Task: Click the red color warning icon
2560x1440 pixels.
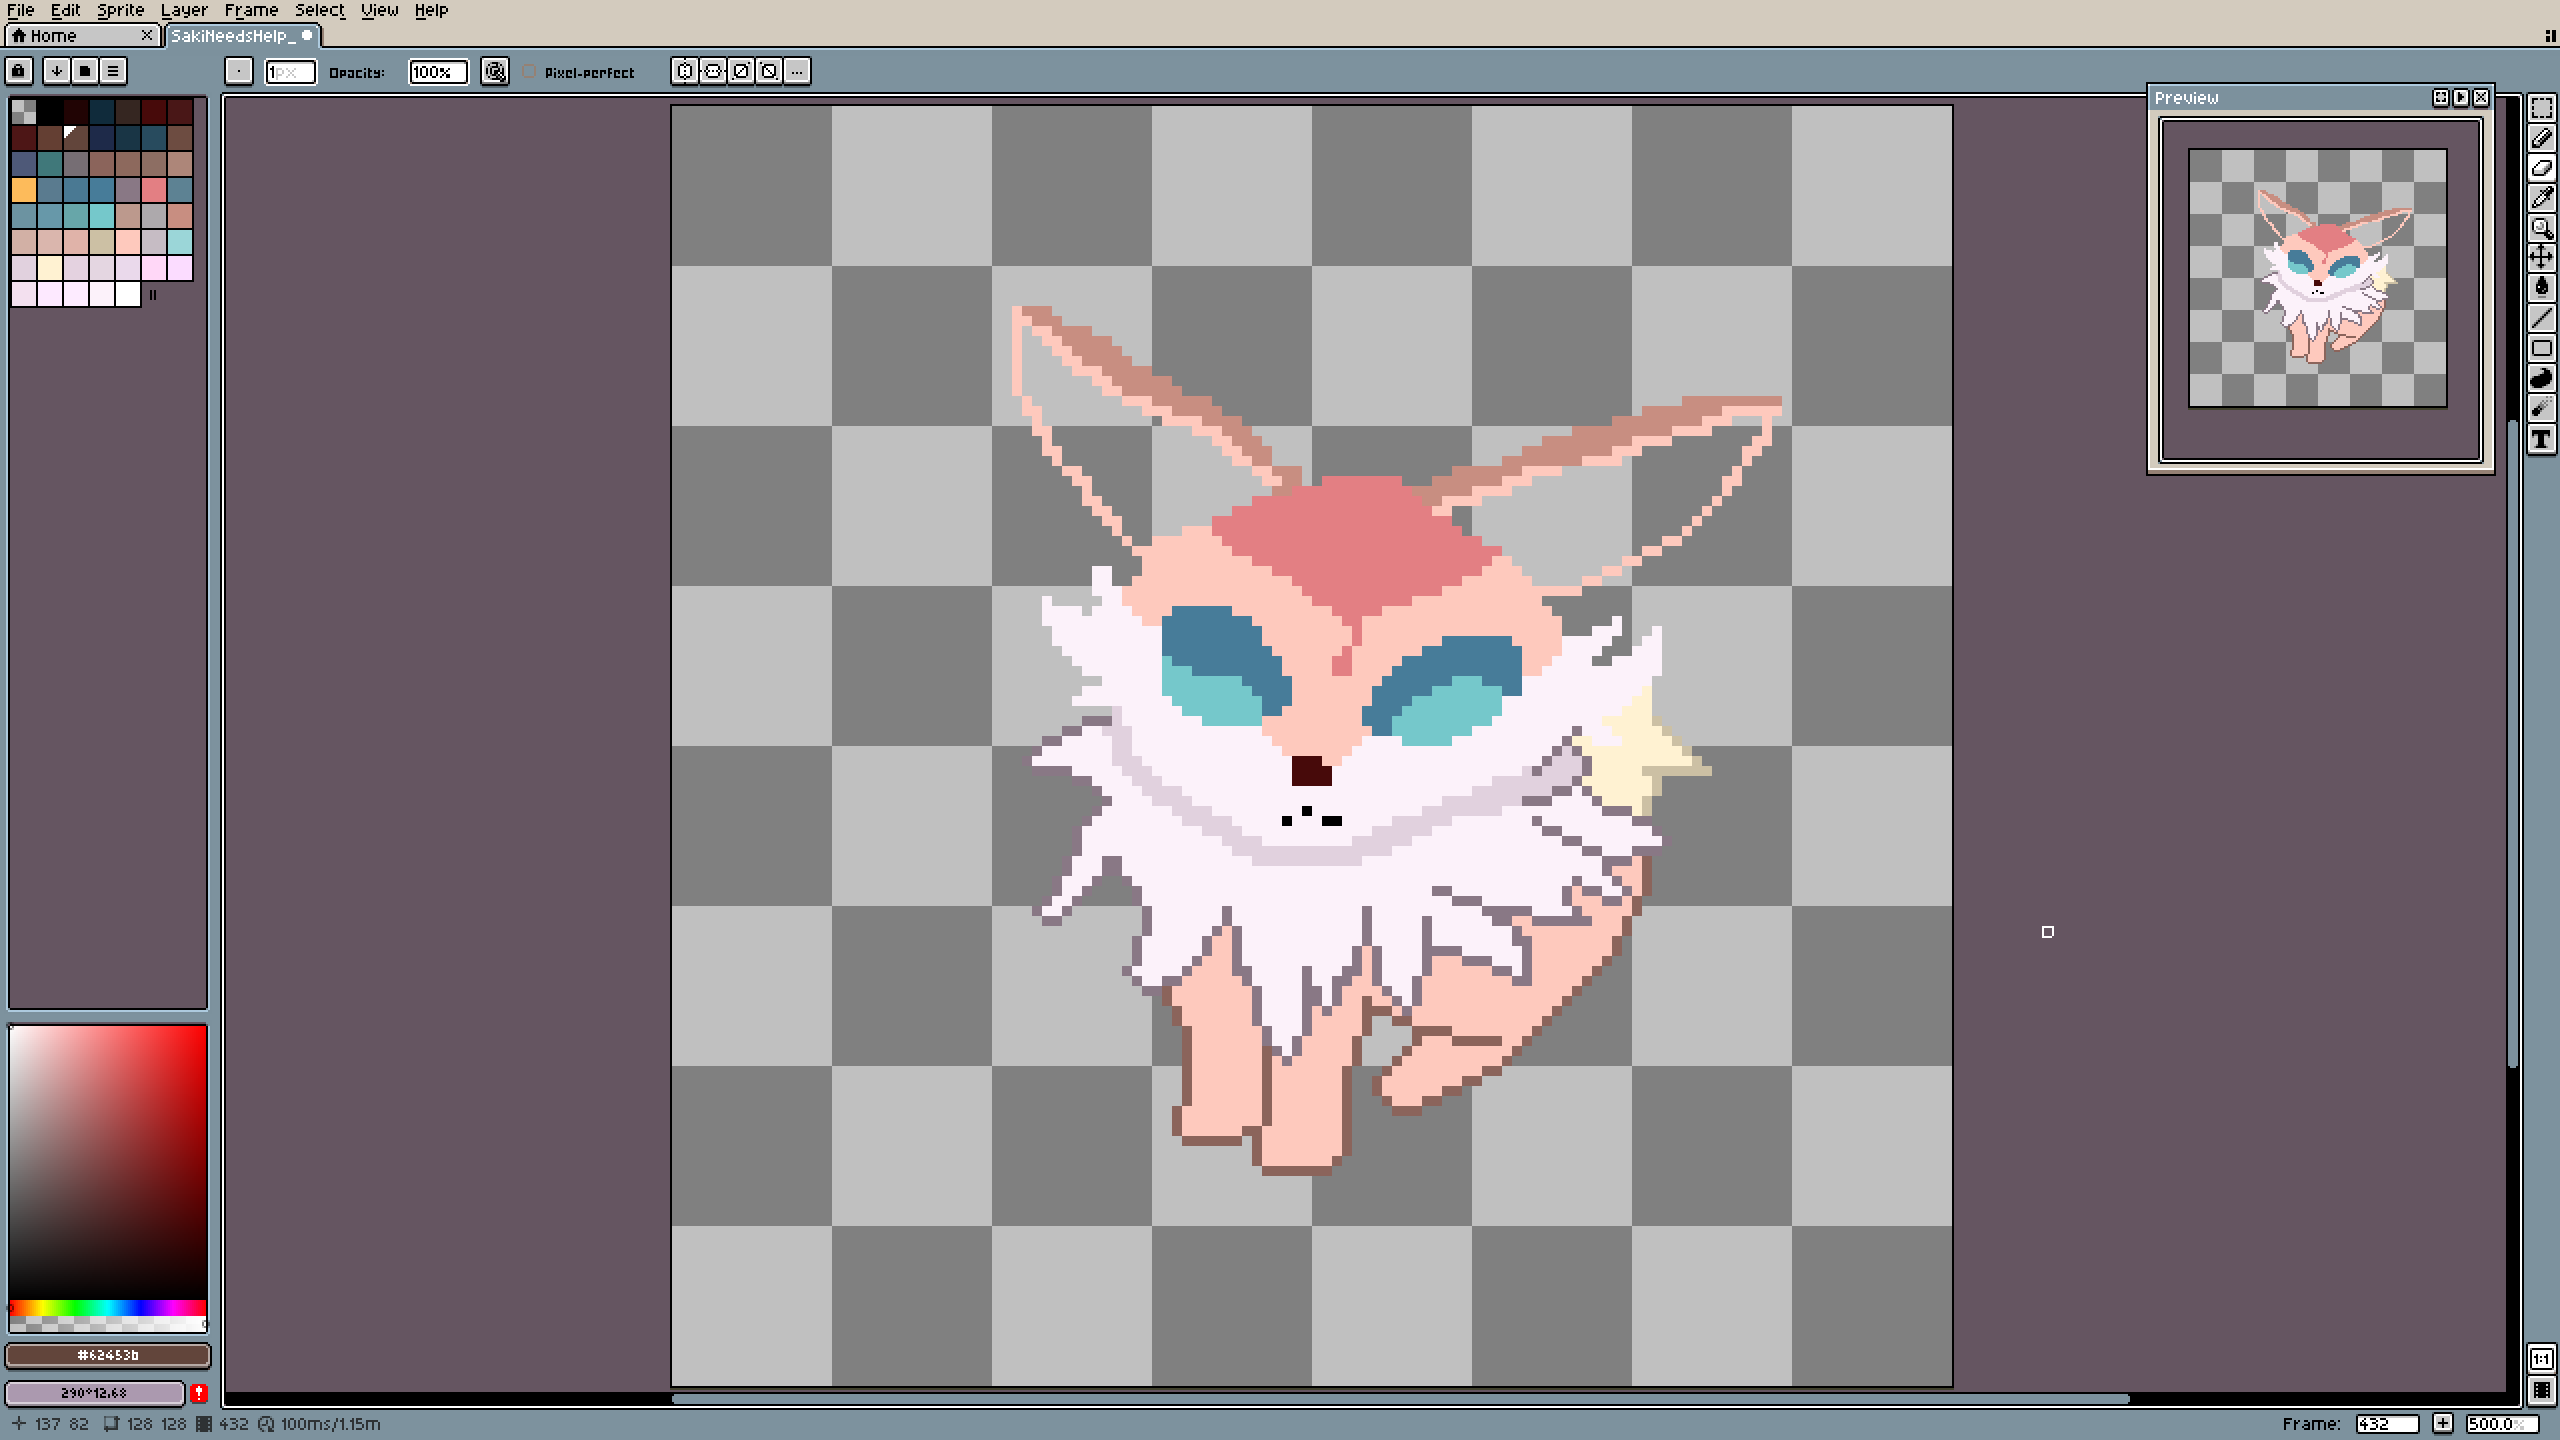Action: (x=199, y=1393)
